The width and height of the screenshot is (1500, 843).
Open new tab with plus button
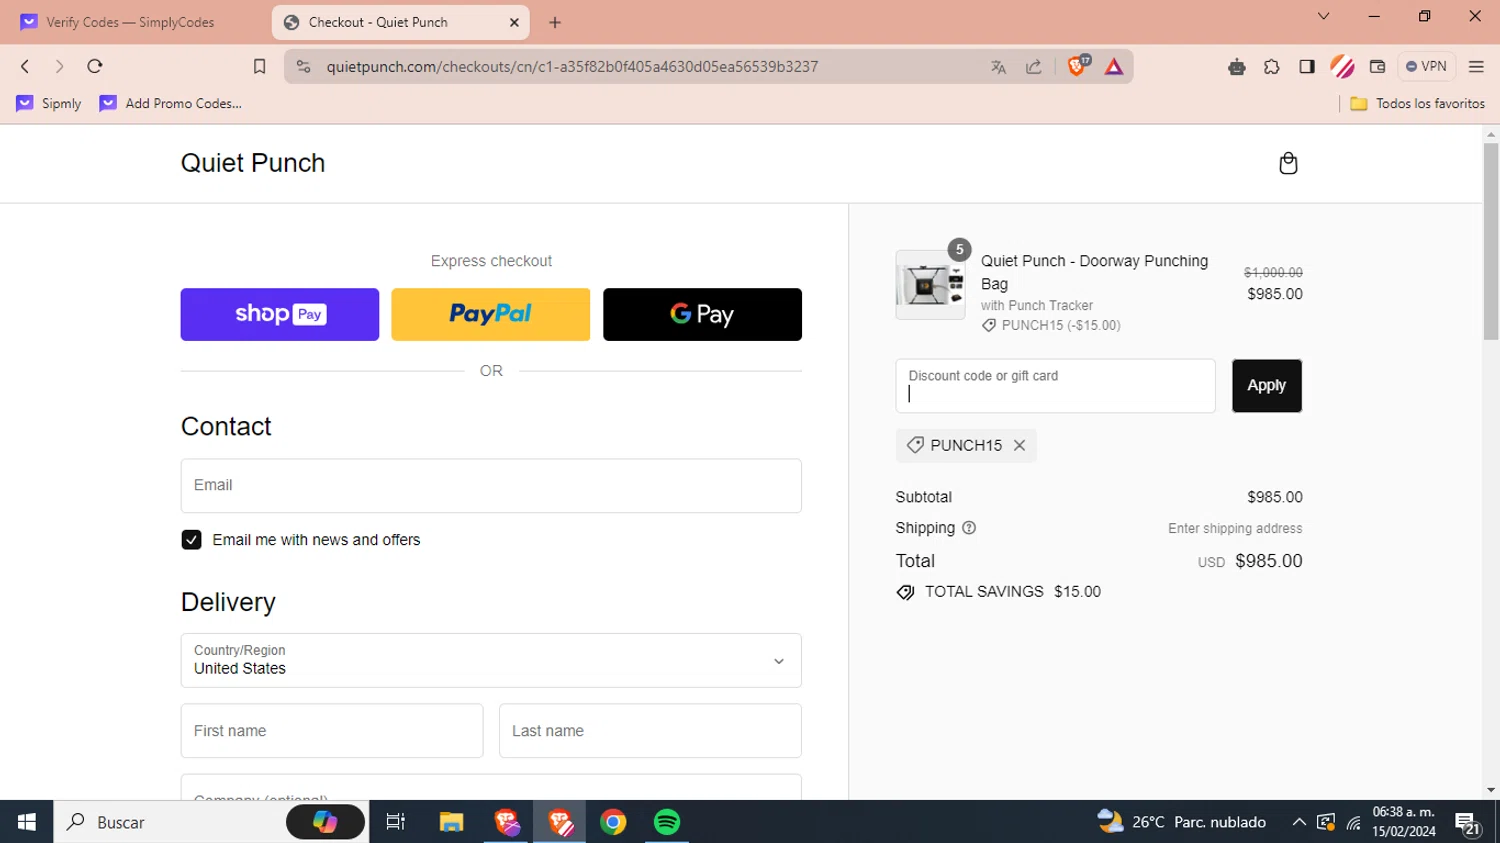[x=555, y=22]
